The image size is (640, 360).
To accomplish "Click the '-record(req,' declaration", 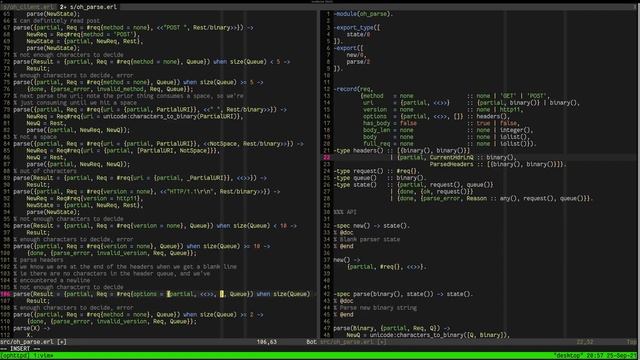I will (x=353, y=89).
